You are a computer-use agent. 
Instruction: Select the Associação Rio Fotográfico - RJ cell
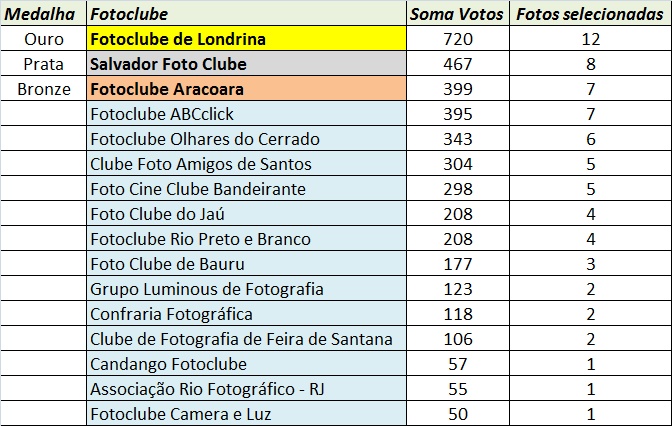click(x=246, y=389)
